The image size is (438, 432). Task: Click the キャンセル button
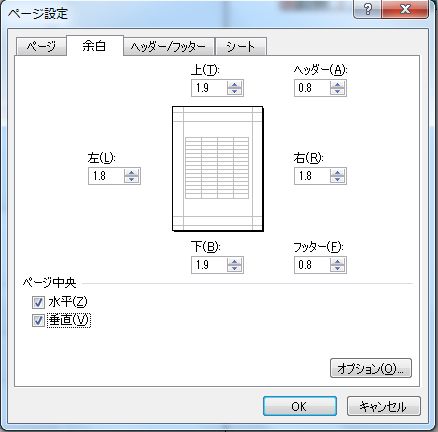coord(384,406)
